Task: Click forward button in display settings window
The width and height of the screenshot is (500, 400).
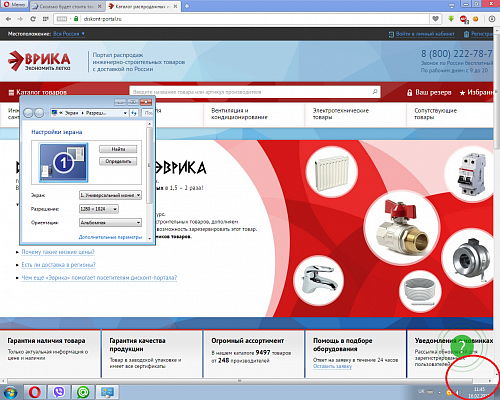Action: tap(39, 113)
